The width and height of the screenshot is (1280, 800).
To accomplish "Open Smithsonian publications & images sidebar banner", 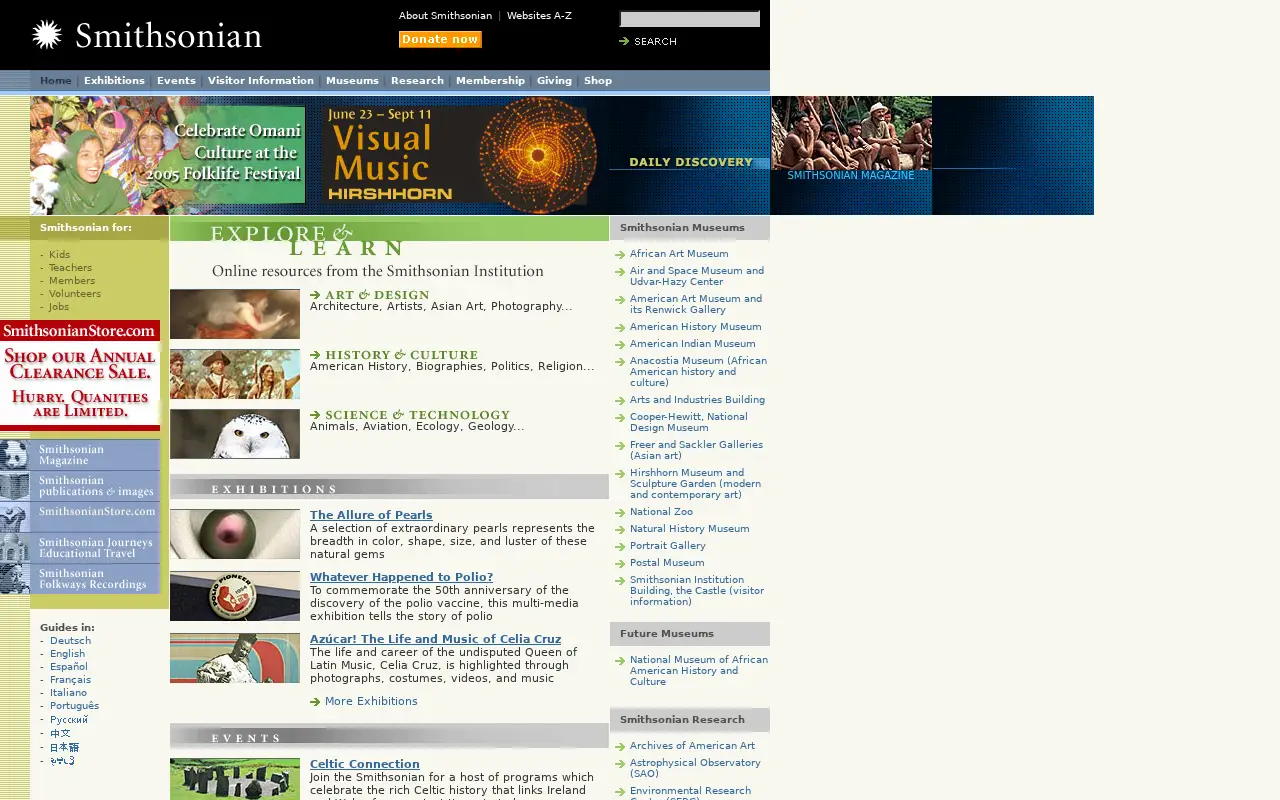I will pos(80,486).
